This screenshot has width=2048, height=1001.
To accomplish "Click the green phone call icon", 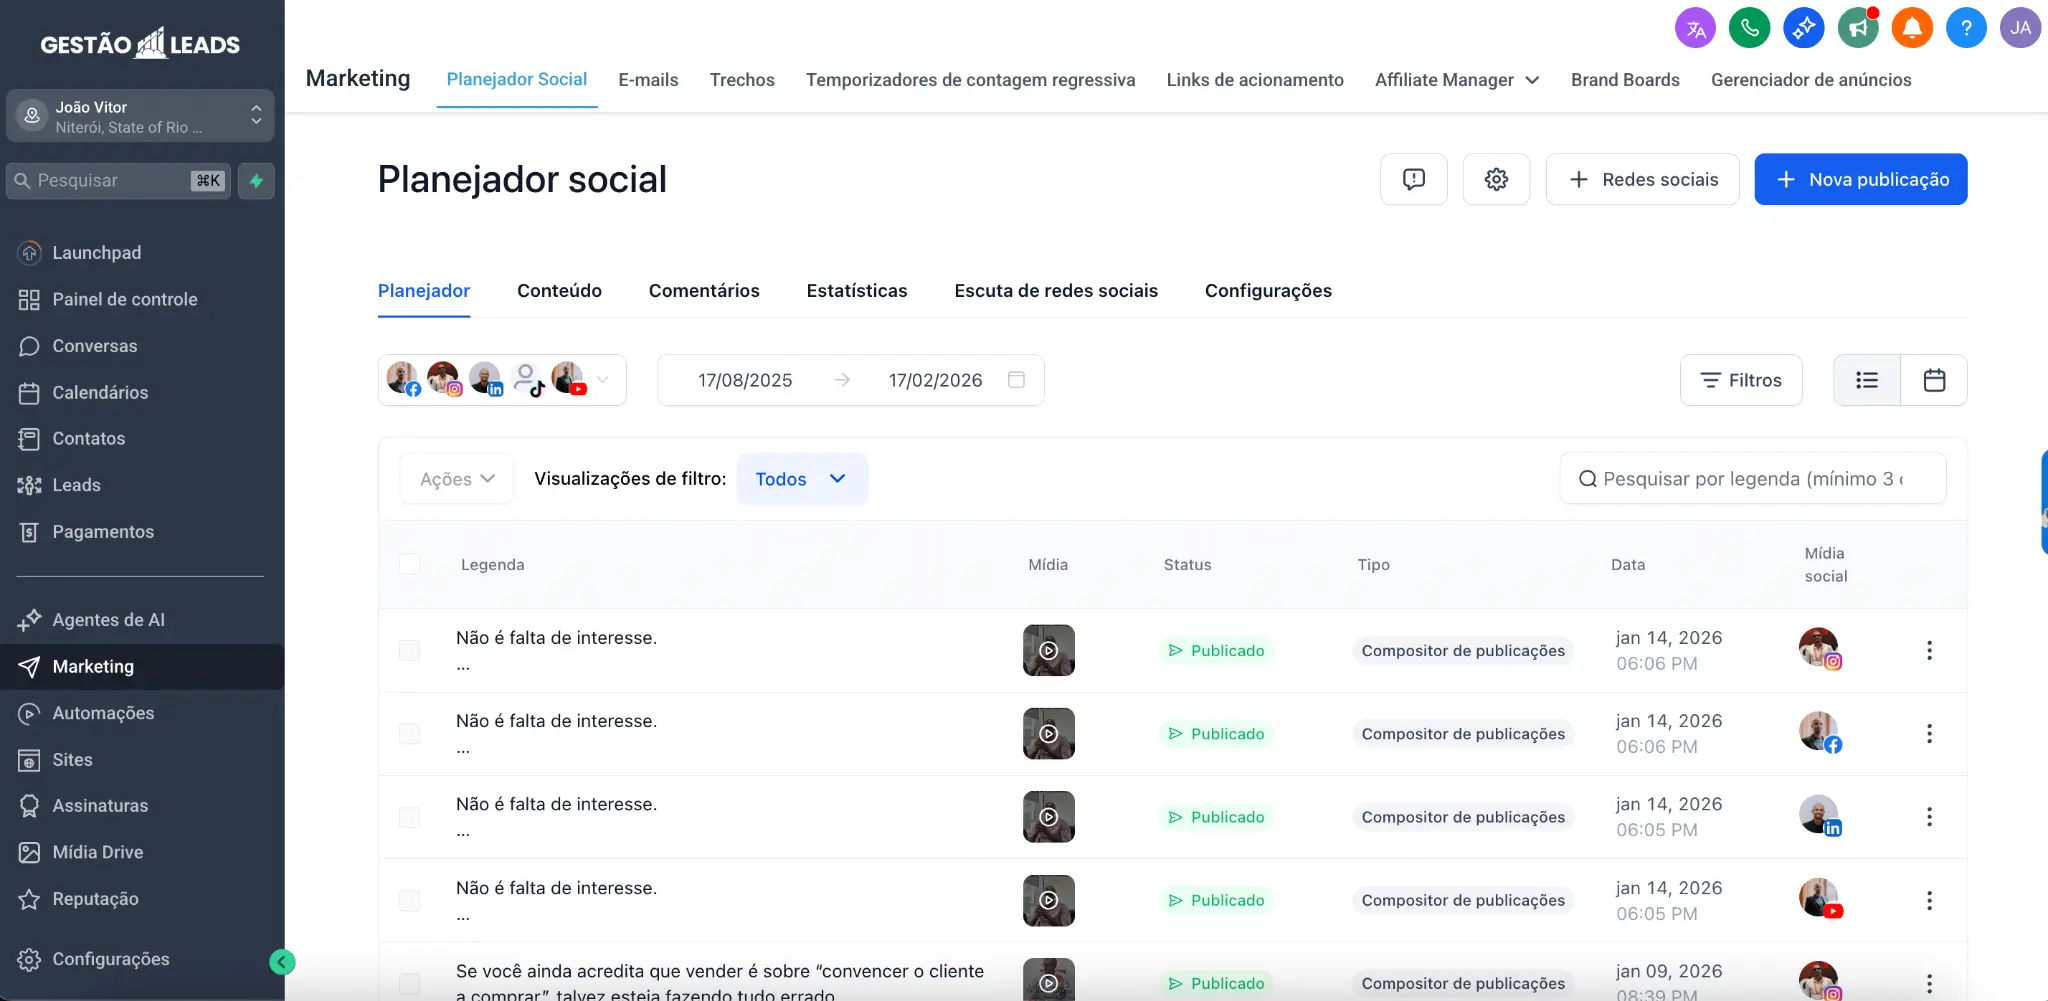I will tap(1749, 28).
